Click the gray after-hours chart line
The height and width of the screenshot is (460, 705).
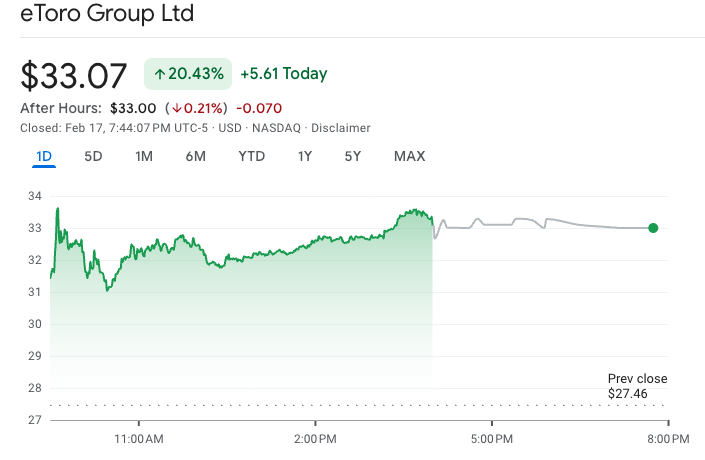580,226
